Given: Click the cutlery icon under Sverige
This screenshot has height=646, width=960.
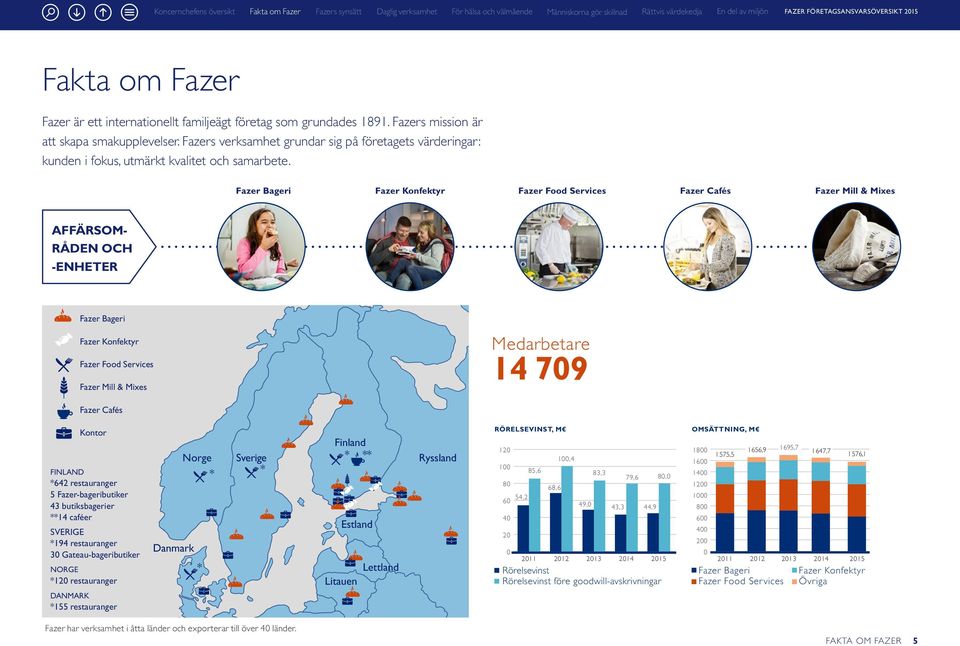Looking at the screenshot, I should click(252, 472).
